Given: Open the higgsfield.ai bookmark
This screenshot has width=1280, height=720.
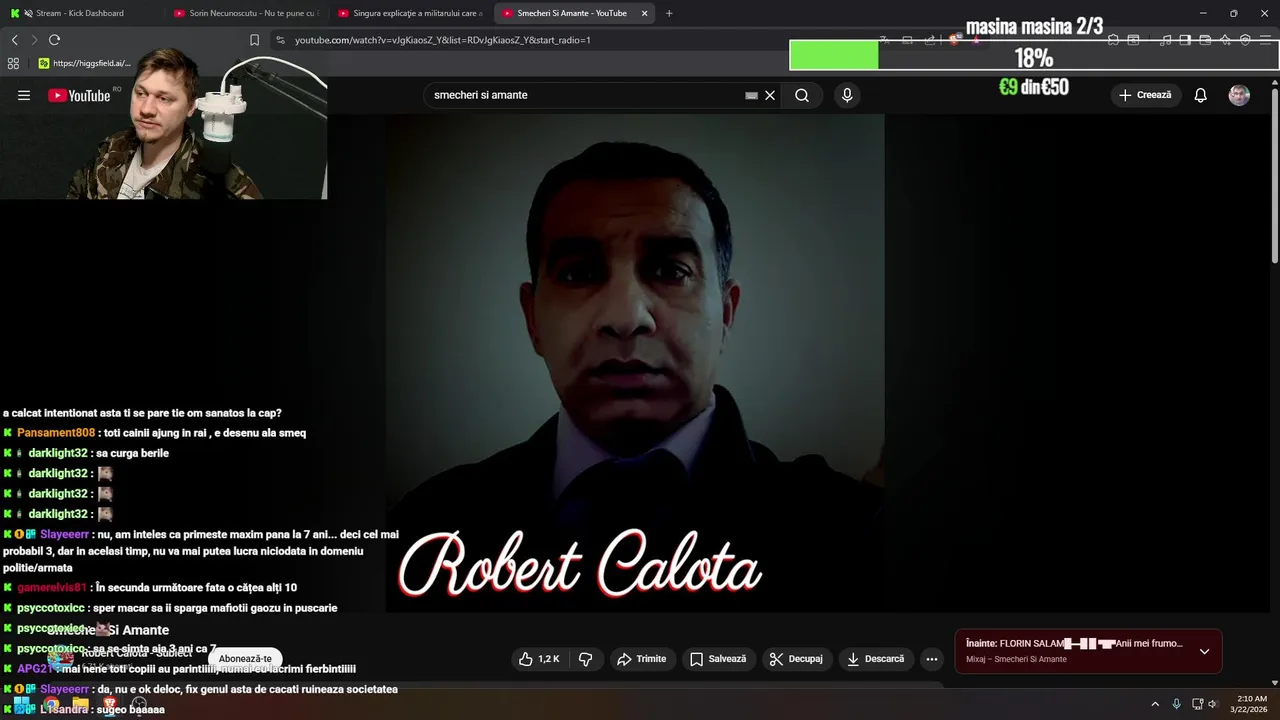Looking at the screenshot, I should coord(85,63).
